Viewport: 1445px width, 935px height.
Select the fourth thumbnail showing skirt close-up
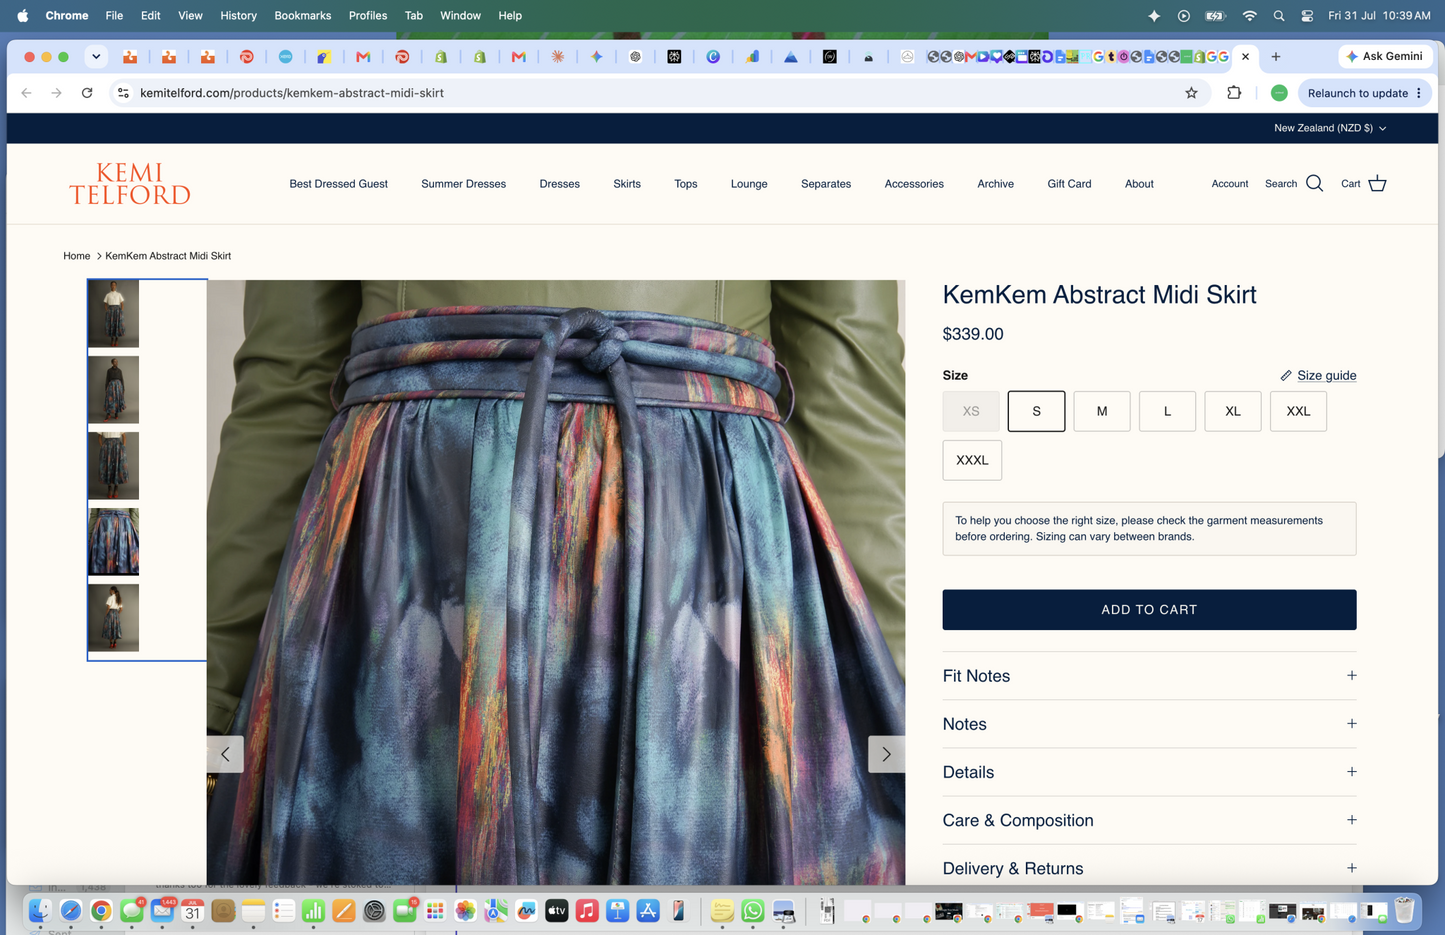(113, 542)
